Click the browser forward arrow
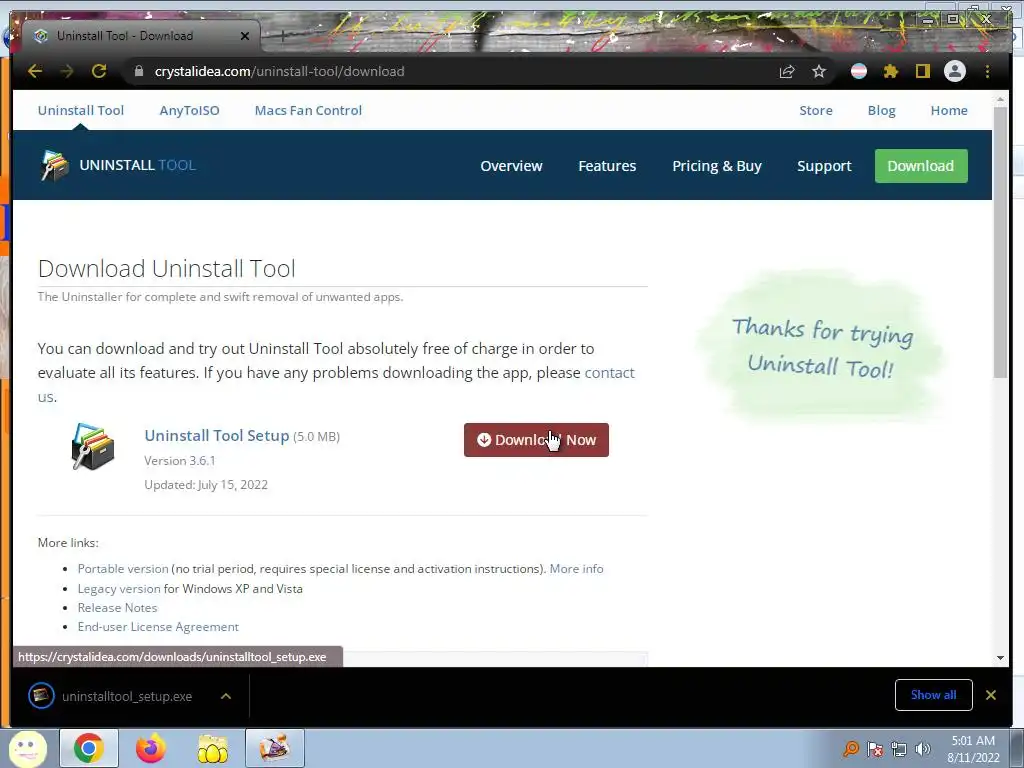This screenshot has height=768, width=1024. click(x=67, y=71)
